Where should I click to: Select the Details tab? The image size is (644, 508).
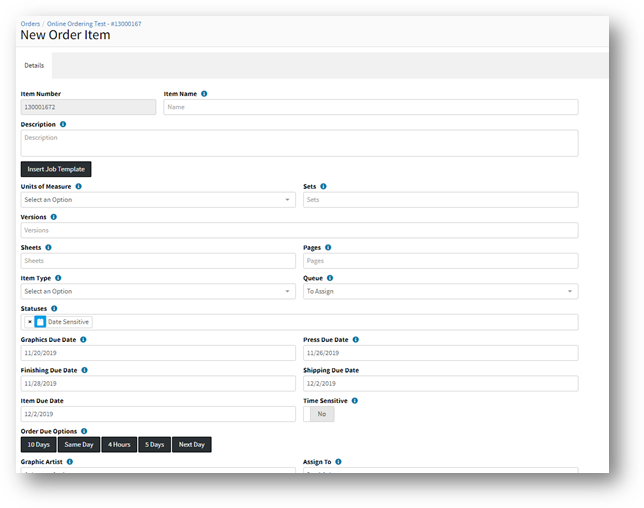point(34,65)
